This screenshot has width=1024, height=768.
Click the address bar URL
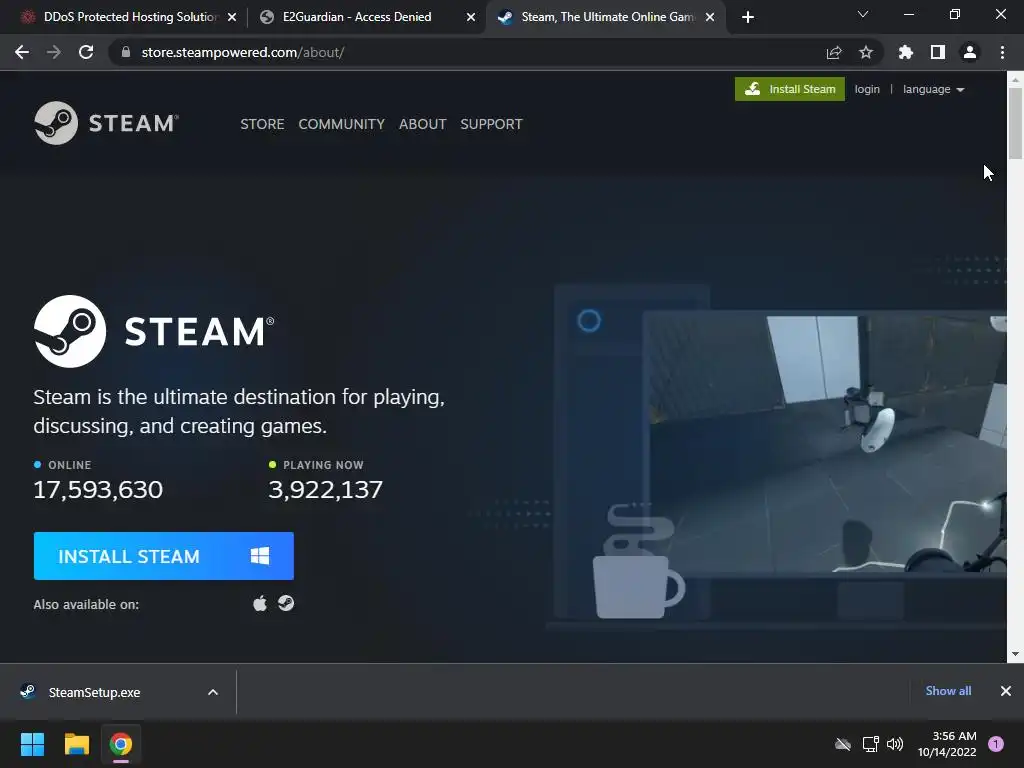242,52
